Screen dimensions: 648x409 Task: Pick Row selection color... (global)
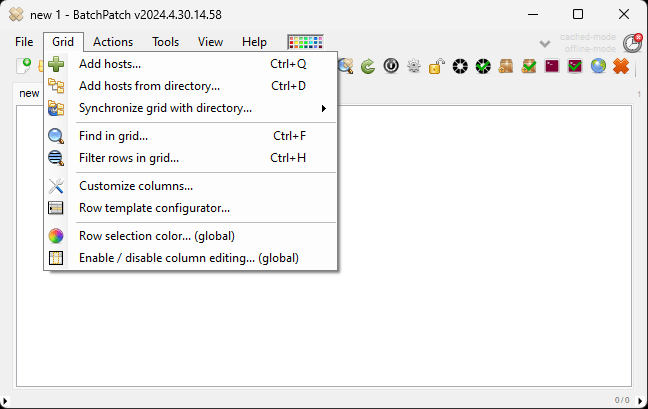191,236
